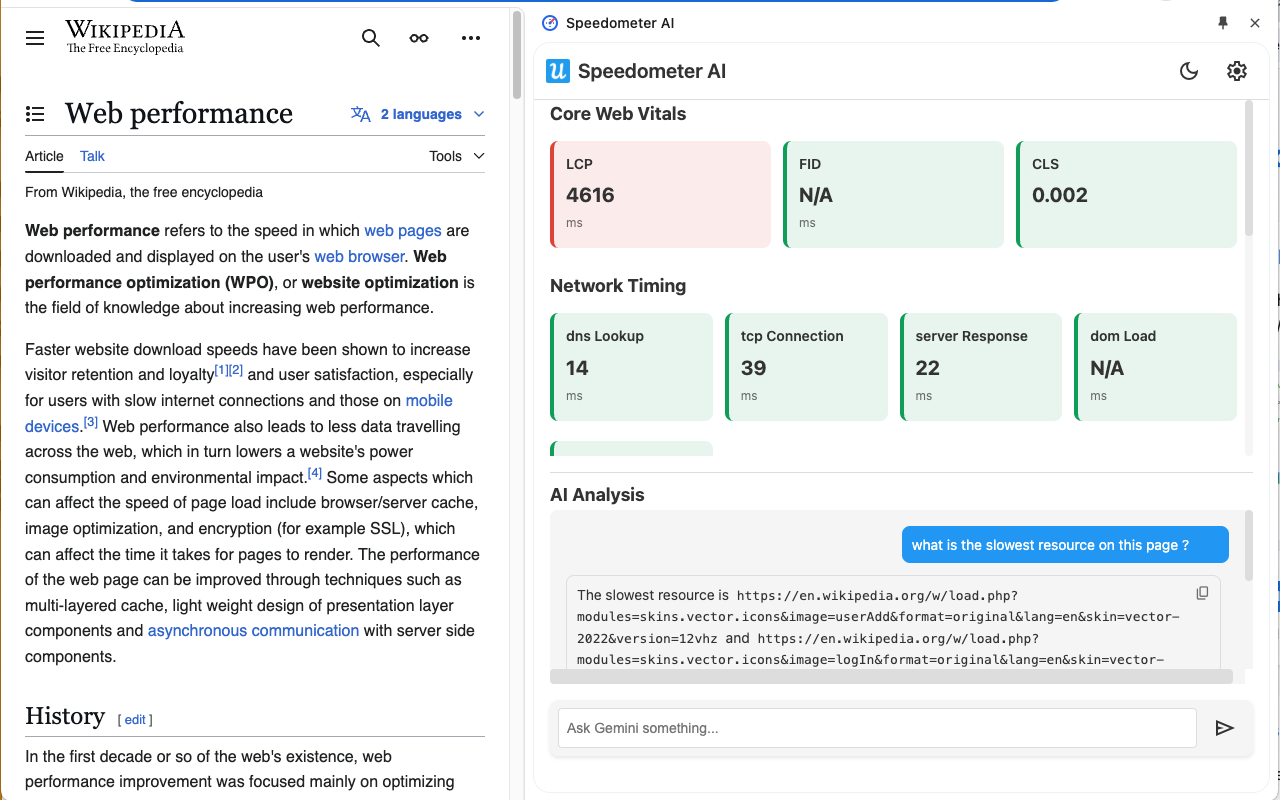Click citation reference [3]
1280x800 pixels.
(91, 422)
